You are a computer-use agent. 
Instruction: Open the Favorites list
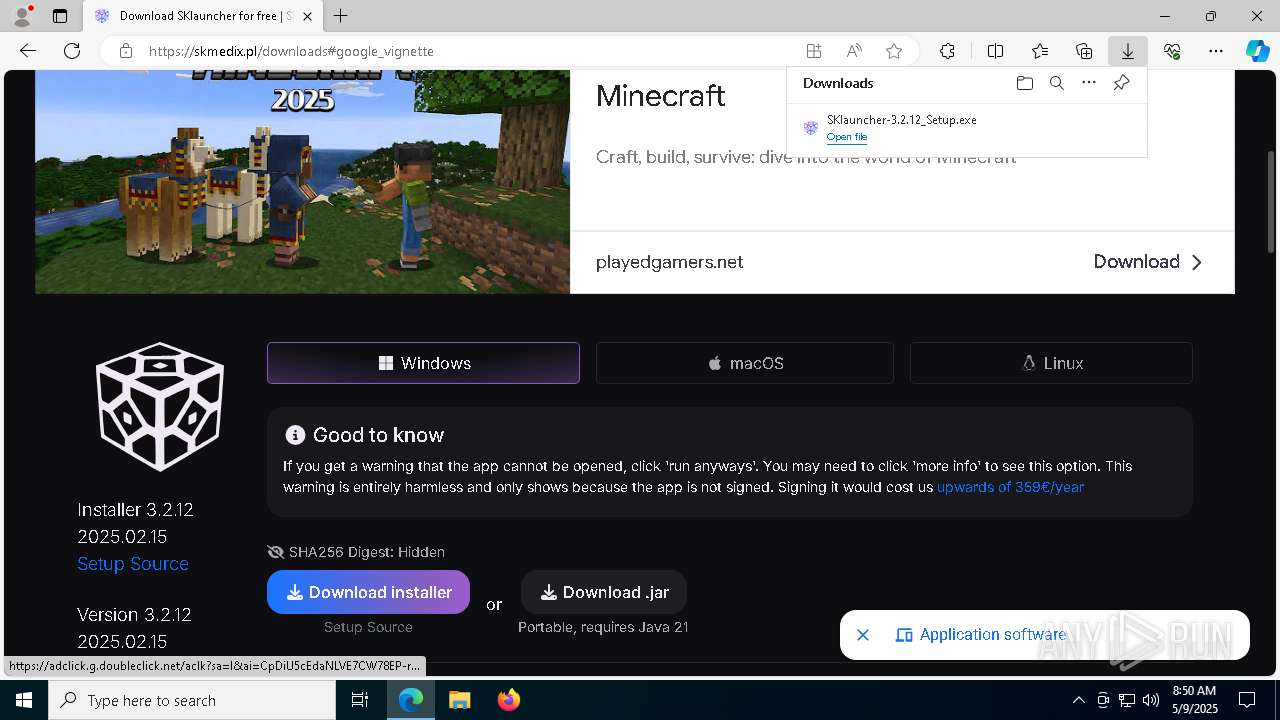1040,51
